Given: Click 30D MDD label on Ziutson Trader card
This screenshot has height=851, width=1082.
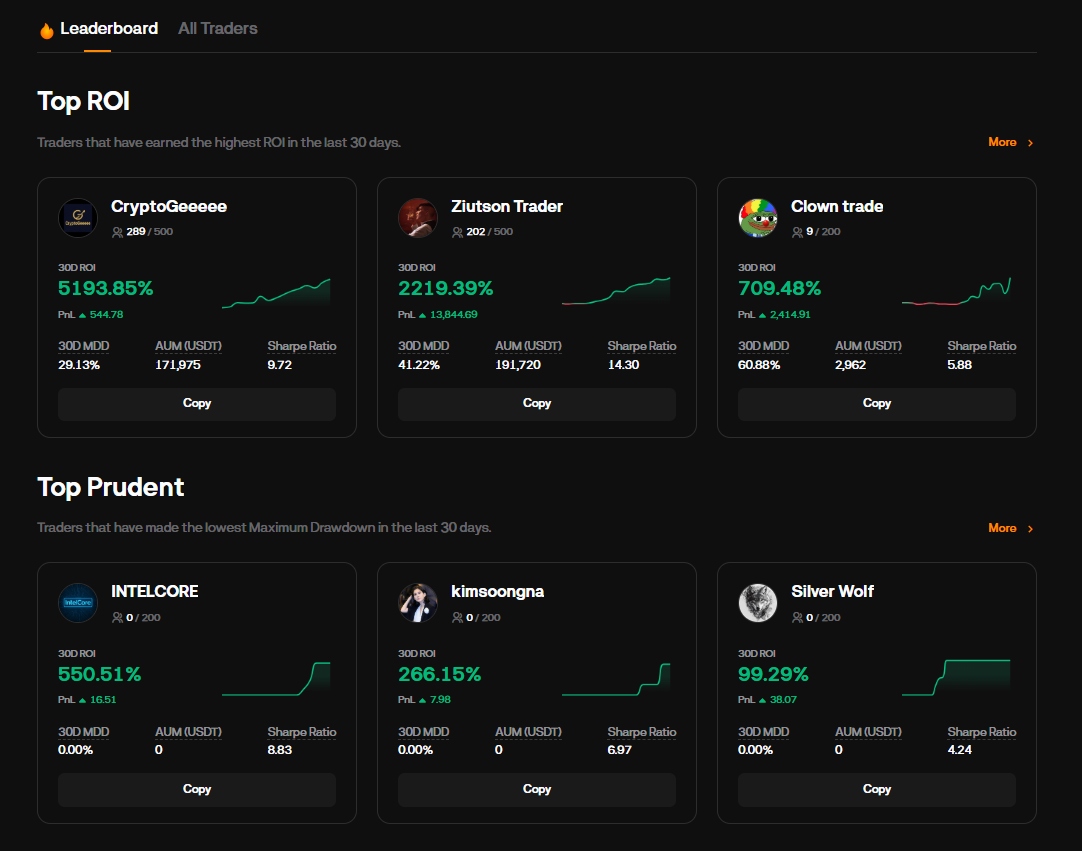Looking at the screenshot, I should point(424,346).
